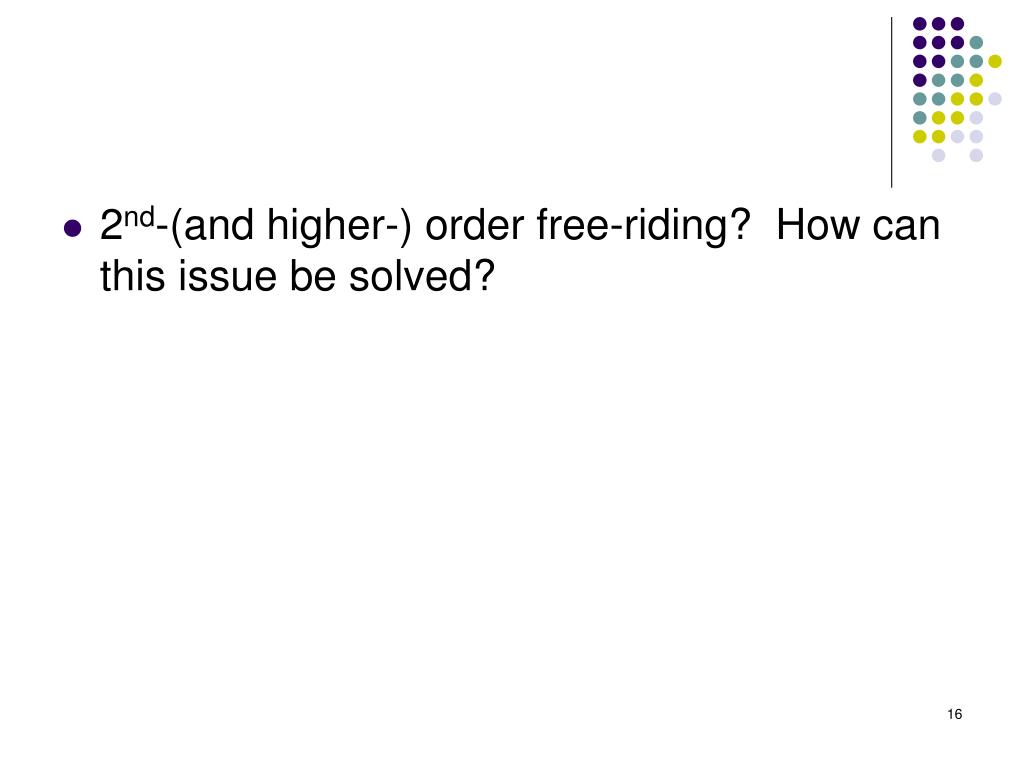The image size is (1024, 768).
Task: Click the word "this" starting the second line
Action: [133, 276]
